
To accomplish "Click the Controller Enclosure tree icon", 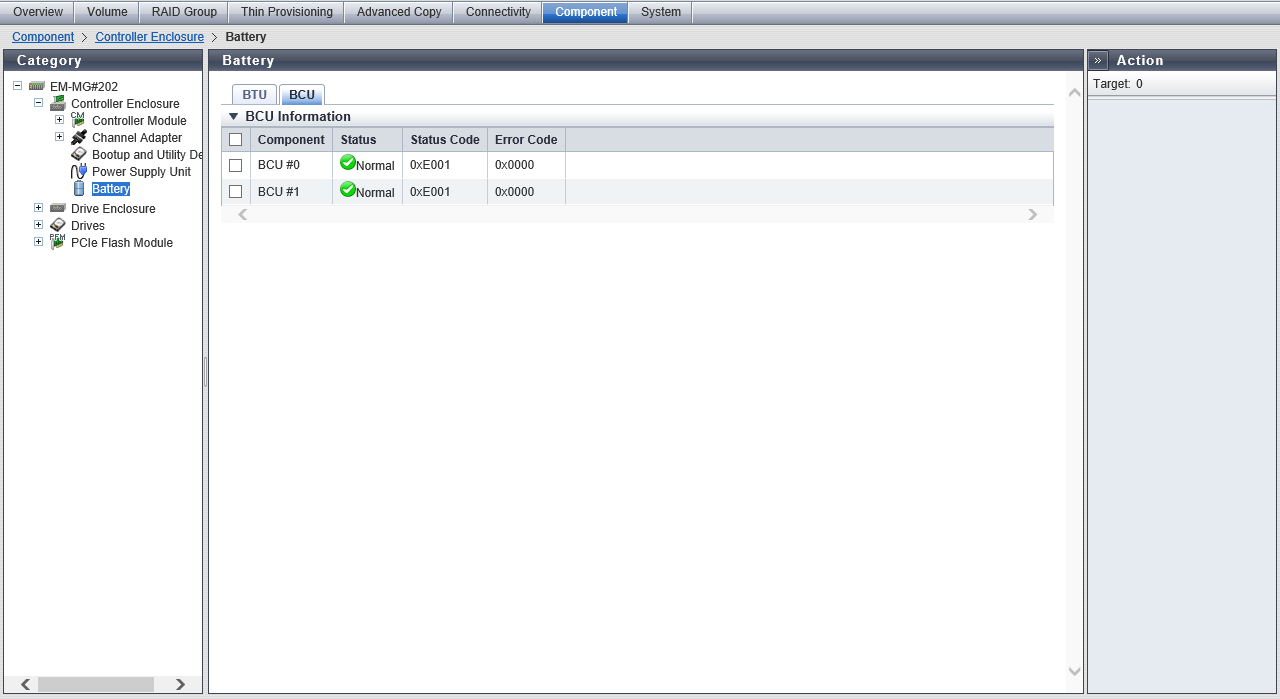I will point(58,103).
